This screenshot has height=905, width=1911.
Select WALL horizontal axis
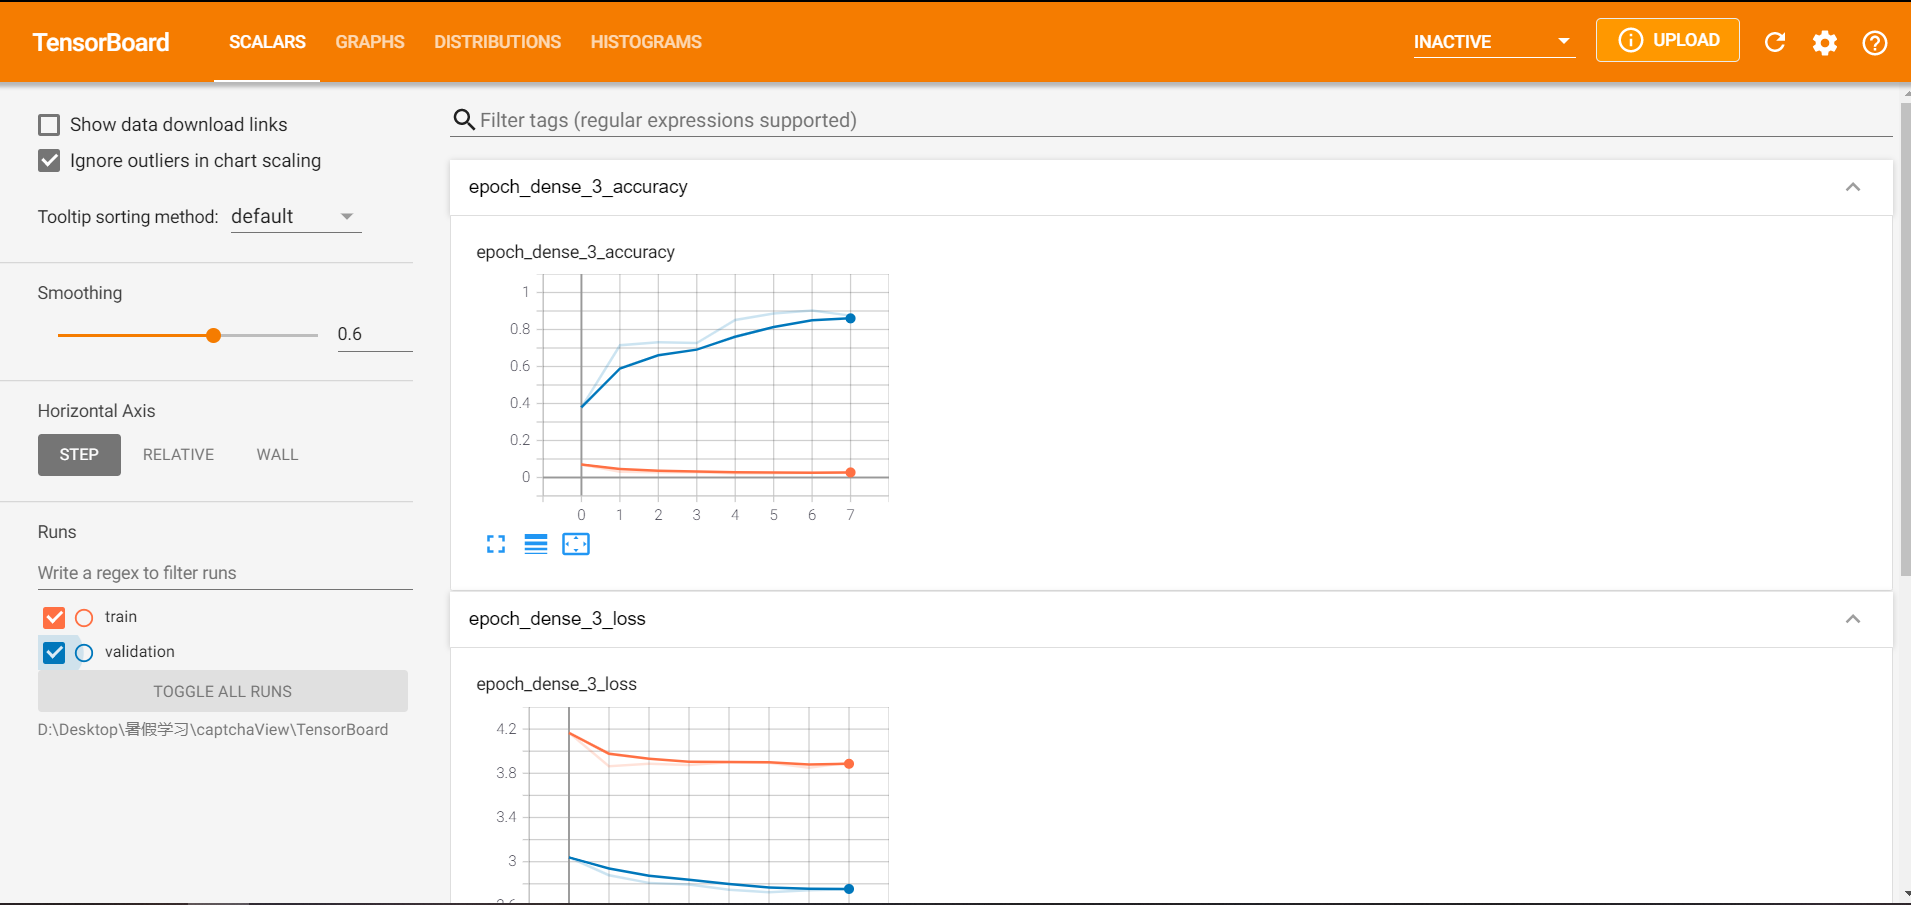pyautogui.click(x=277, y=455)
